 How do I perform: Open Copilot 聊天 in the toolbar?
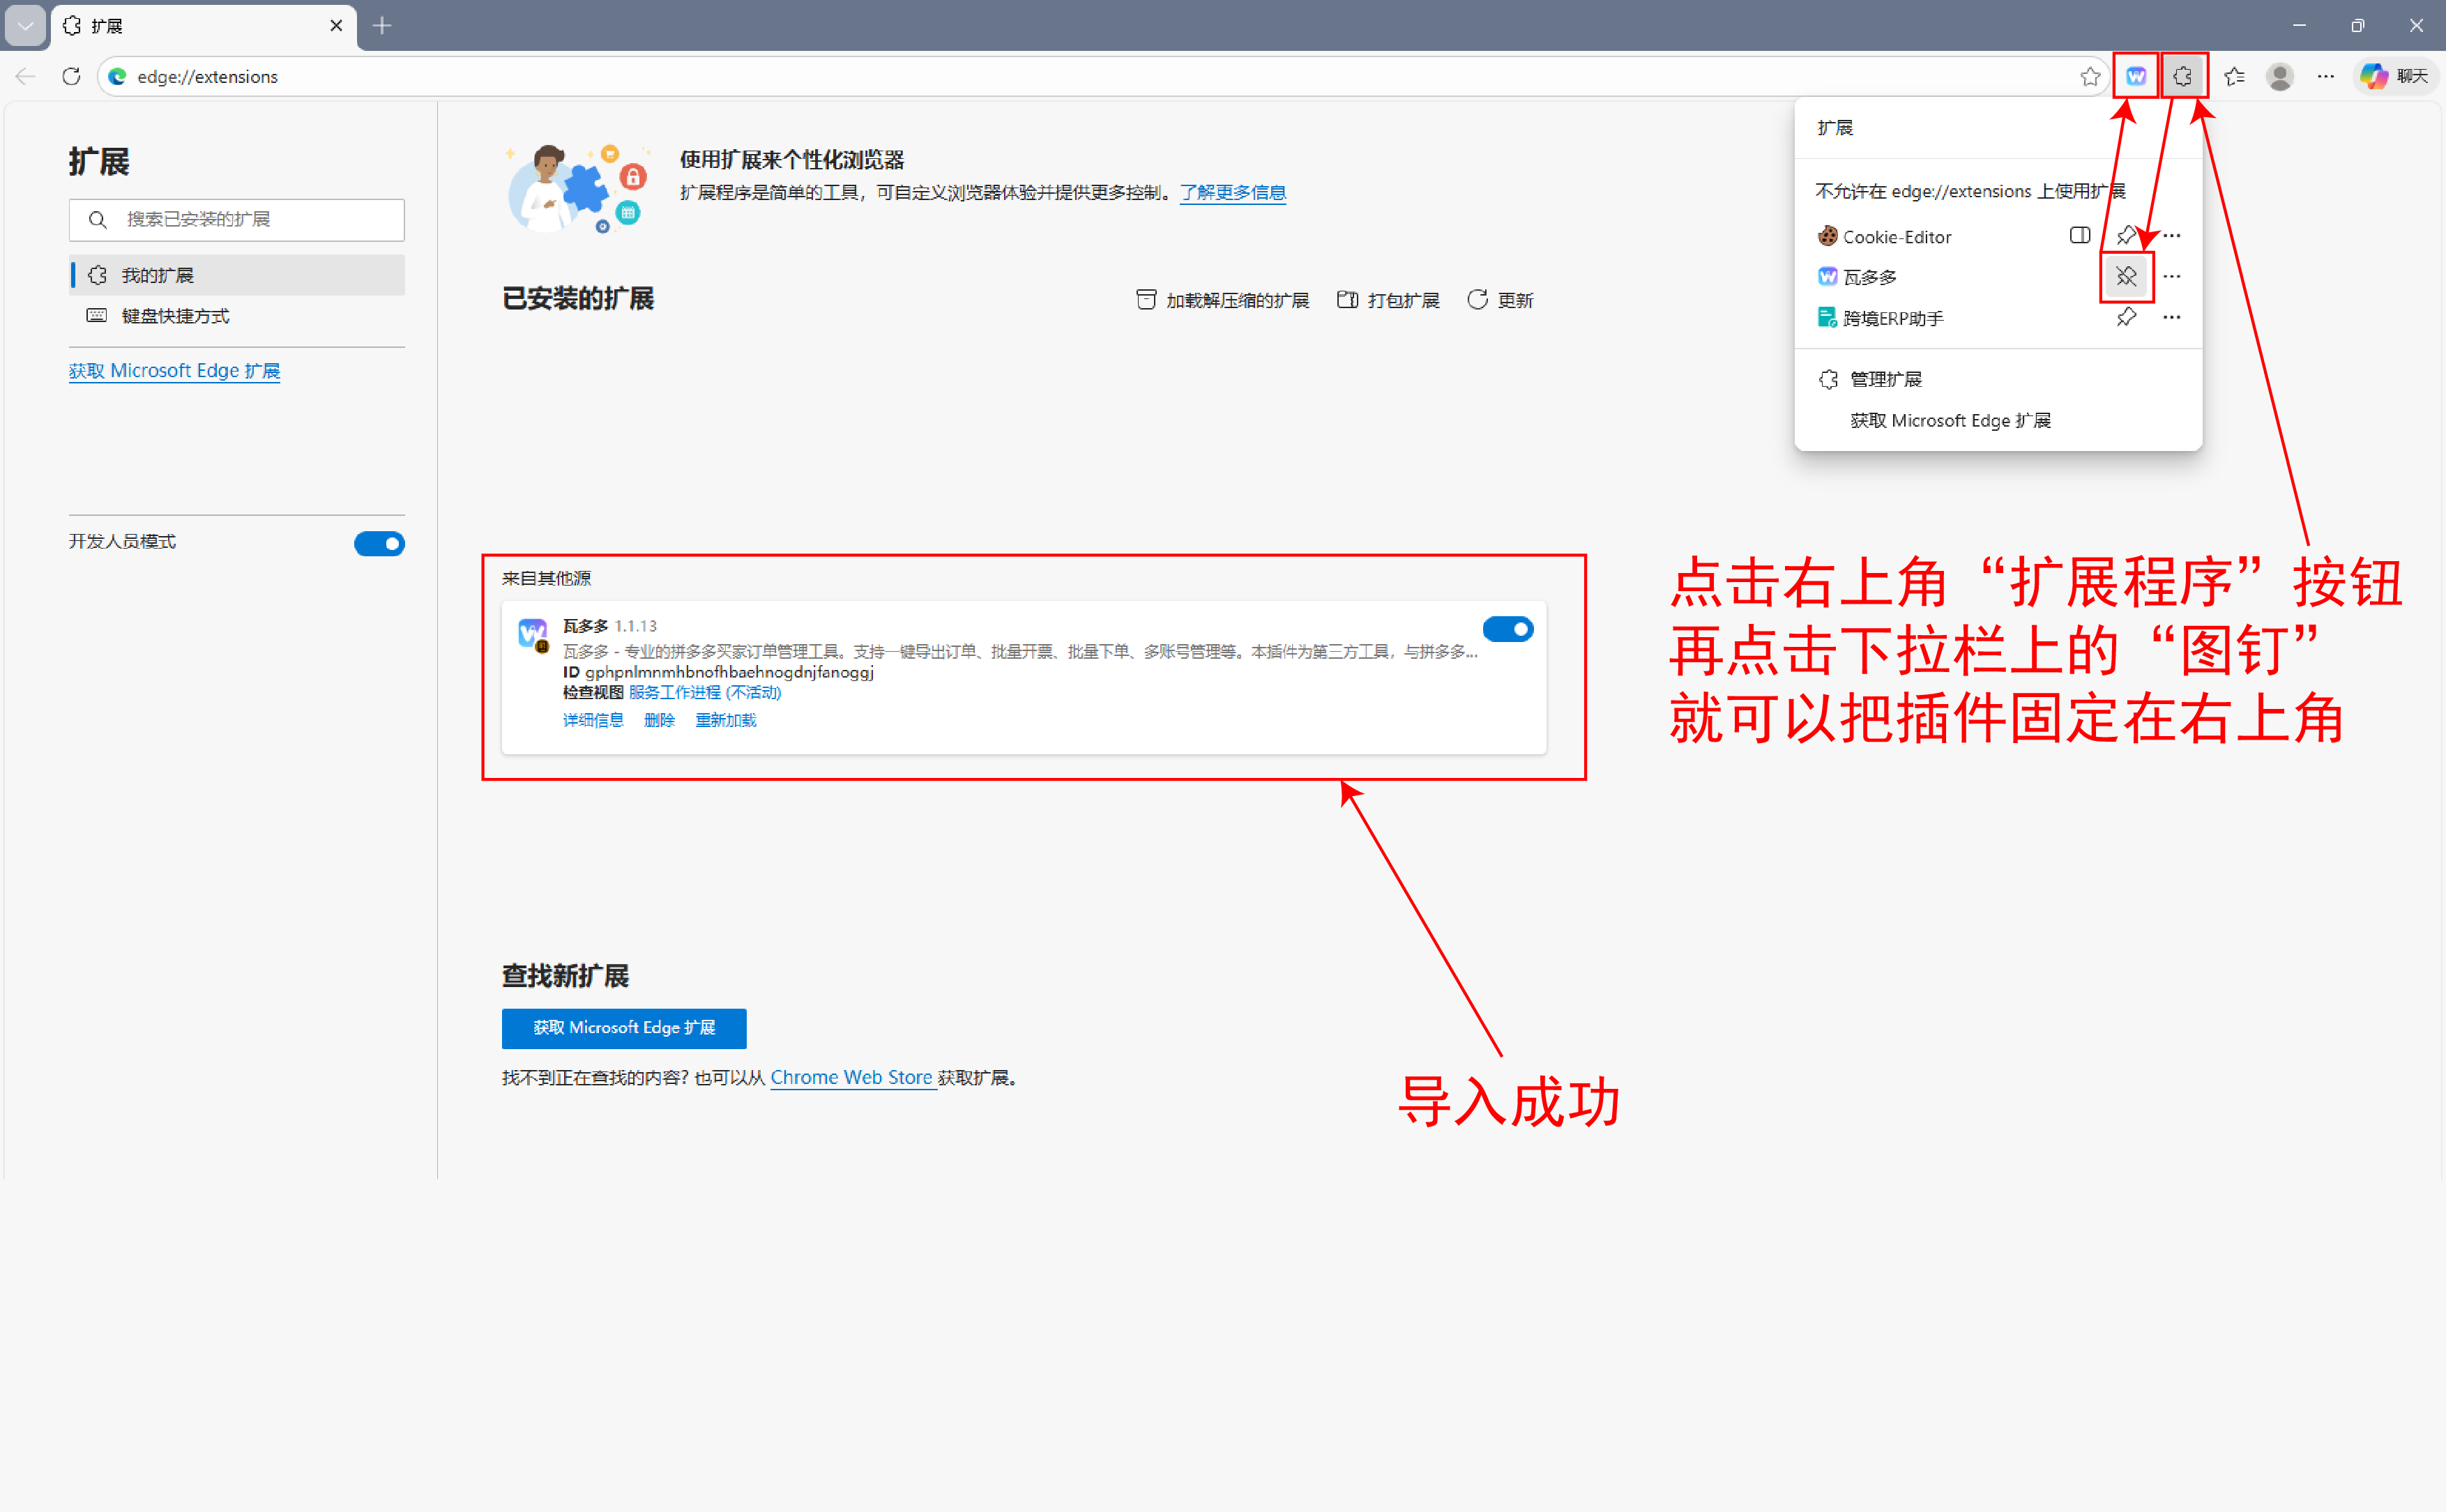[2394, 76]
